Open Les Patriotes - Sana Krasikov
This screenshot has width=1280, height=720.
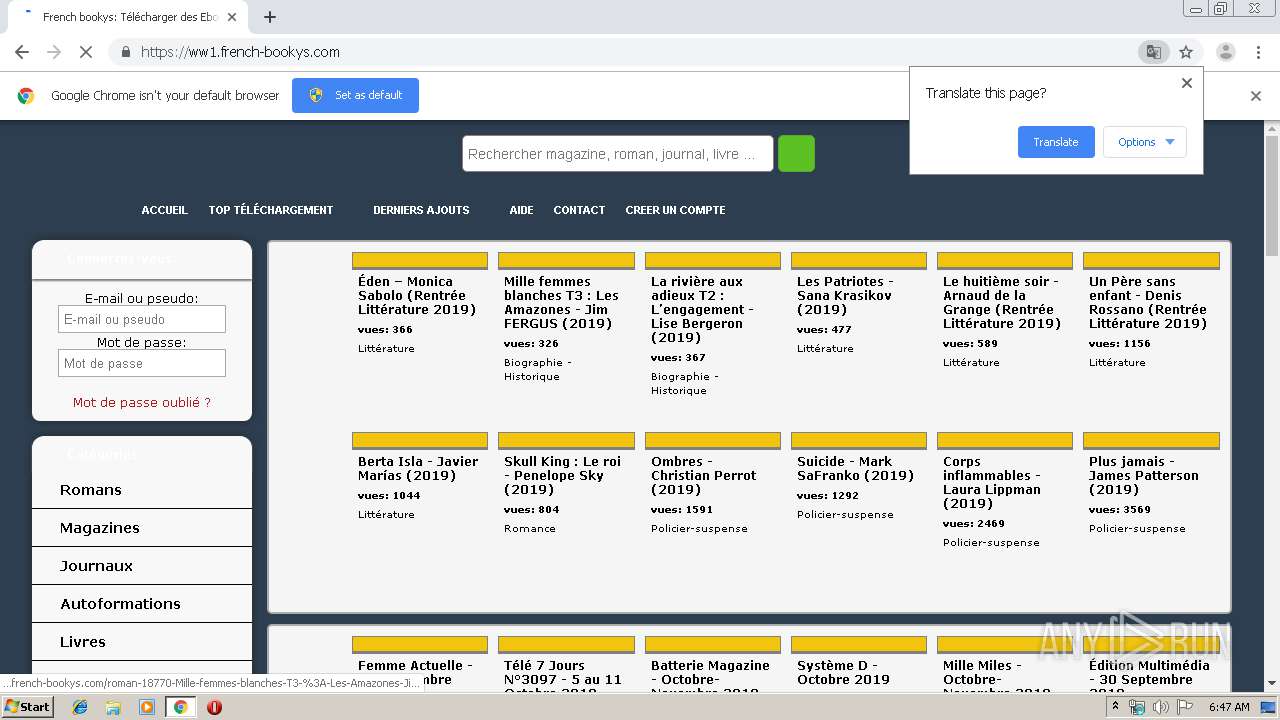click(845, 295)
